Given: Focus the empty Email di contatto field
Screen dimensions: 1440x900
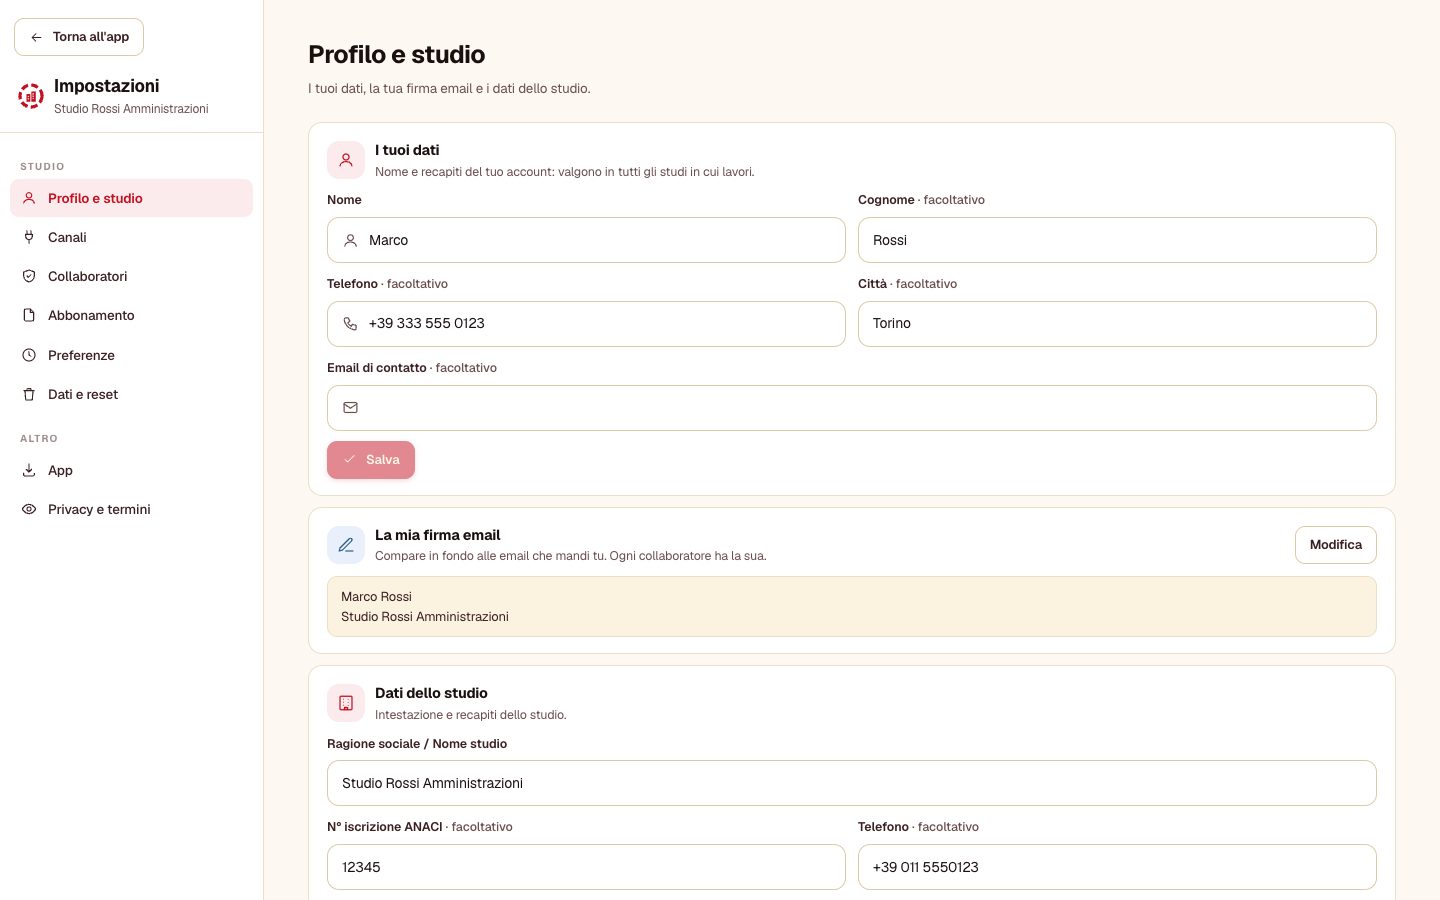Looking at the screenshot, I should click(852, 408).
